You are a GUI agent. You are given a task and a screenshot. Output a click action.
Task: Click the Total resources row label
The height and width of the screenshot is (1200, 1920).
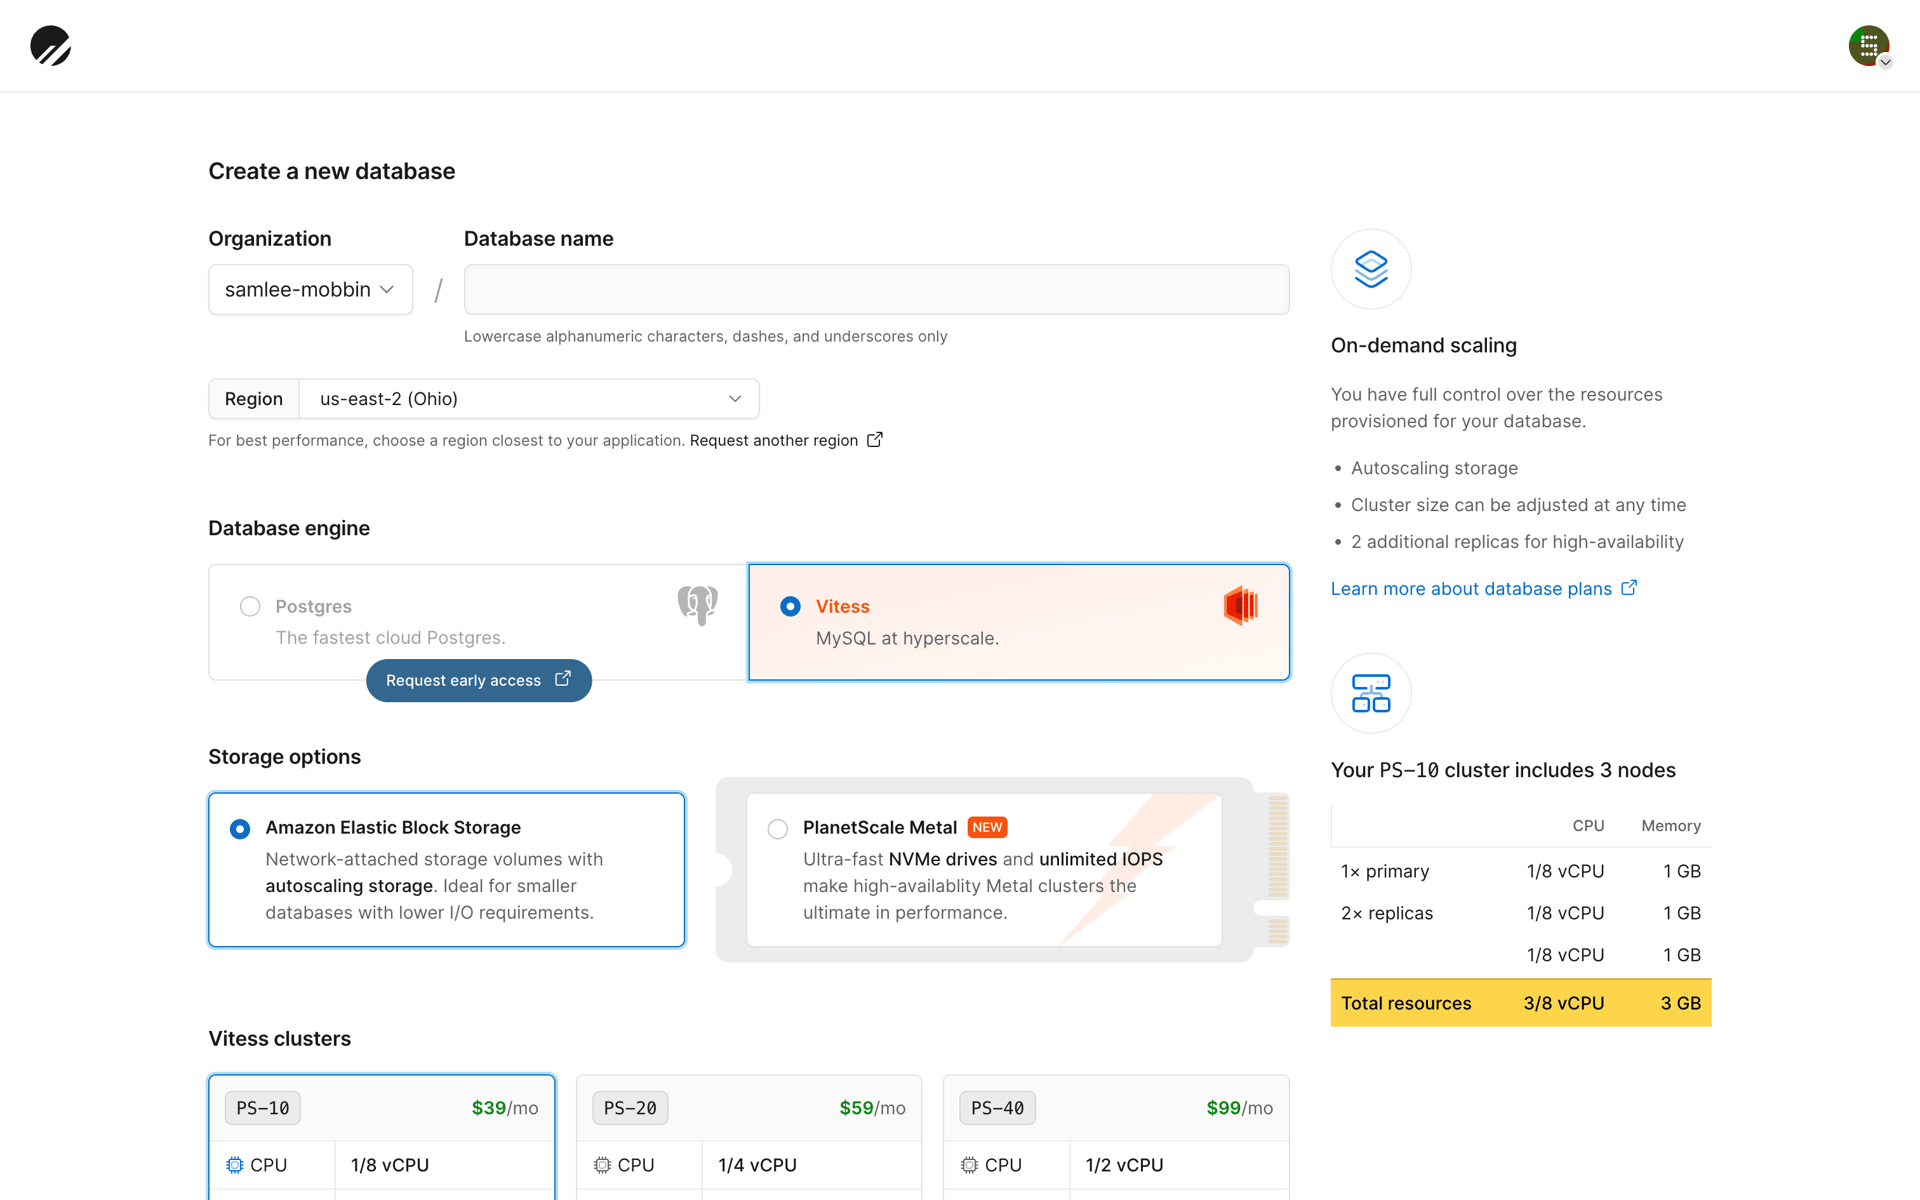coord(1406,1003)
